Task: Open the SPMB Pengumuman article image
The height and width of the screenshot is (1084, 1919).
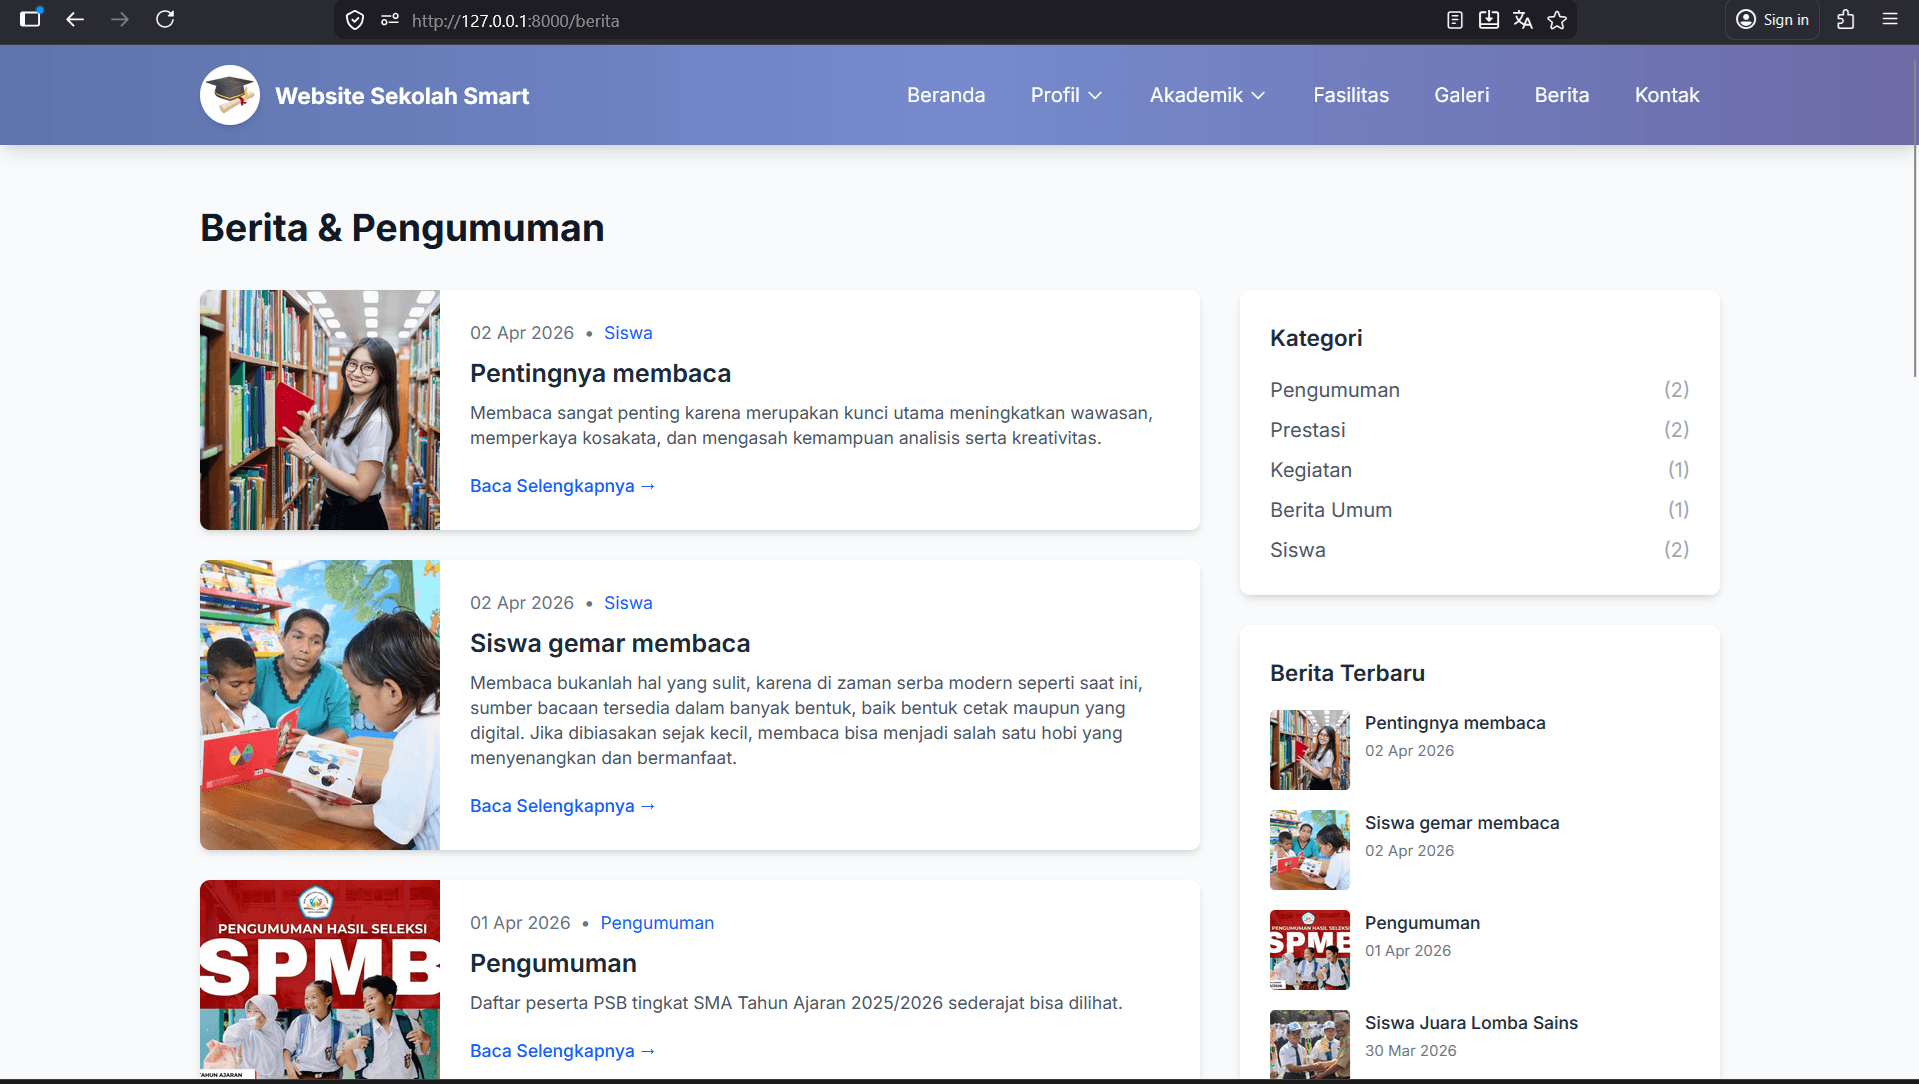Action: pos(320,980)
